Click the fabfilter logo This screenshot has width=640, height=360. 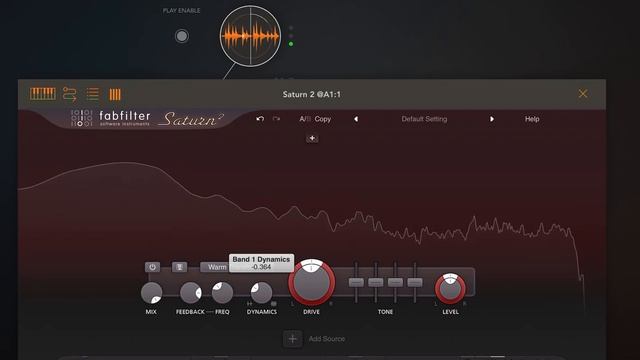click(x=111, y=118)
